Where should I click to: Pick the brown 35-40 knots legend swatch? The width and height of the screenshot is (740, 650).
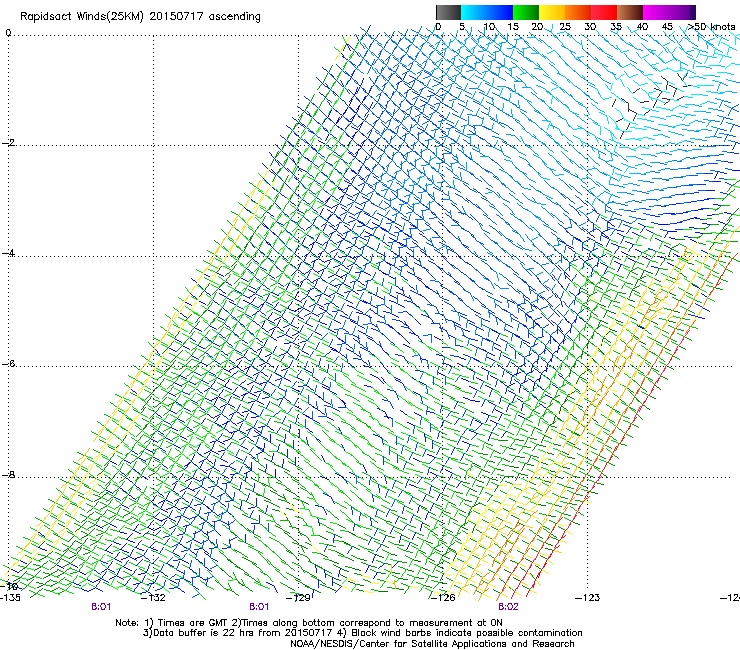(x=630, y=12)
